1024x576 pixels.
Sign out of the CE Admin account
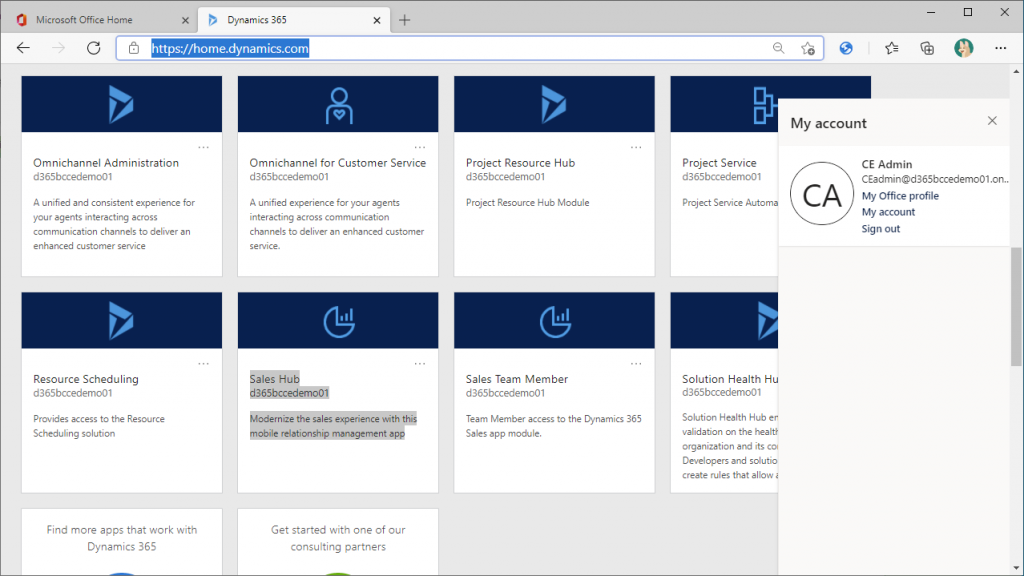[880, 229]
